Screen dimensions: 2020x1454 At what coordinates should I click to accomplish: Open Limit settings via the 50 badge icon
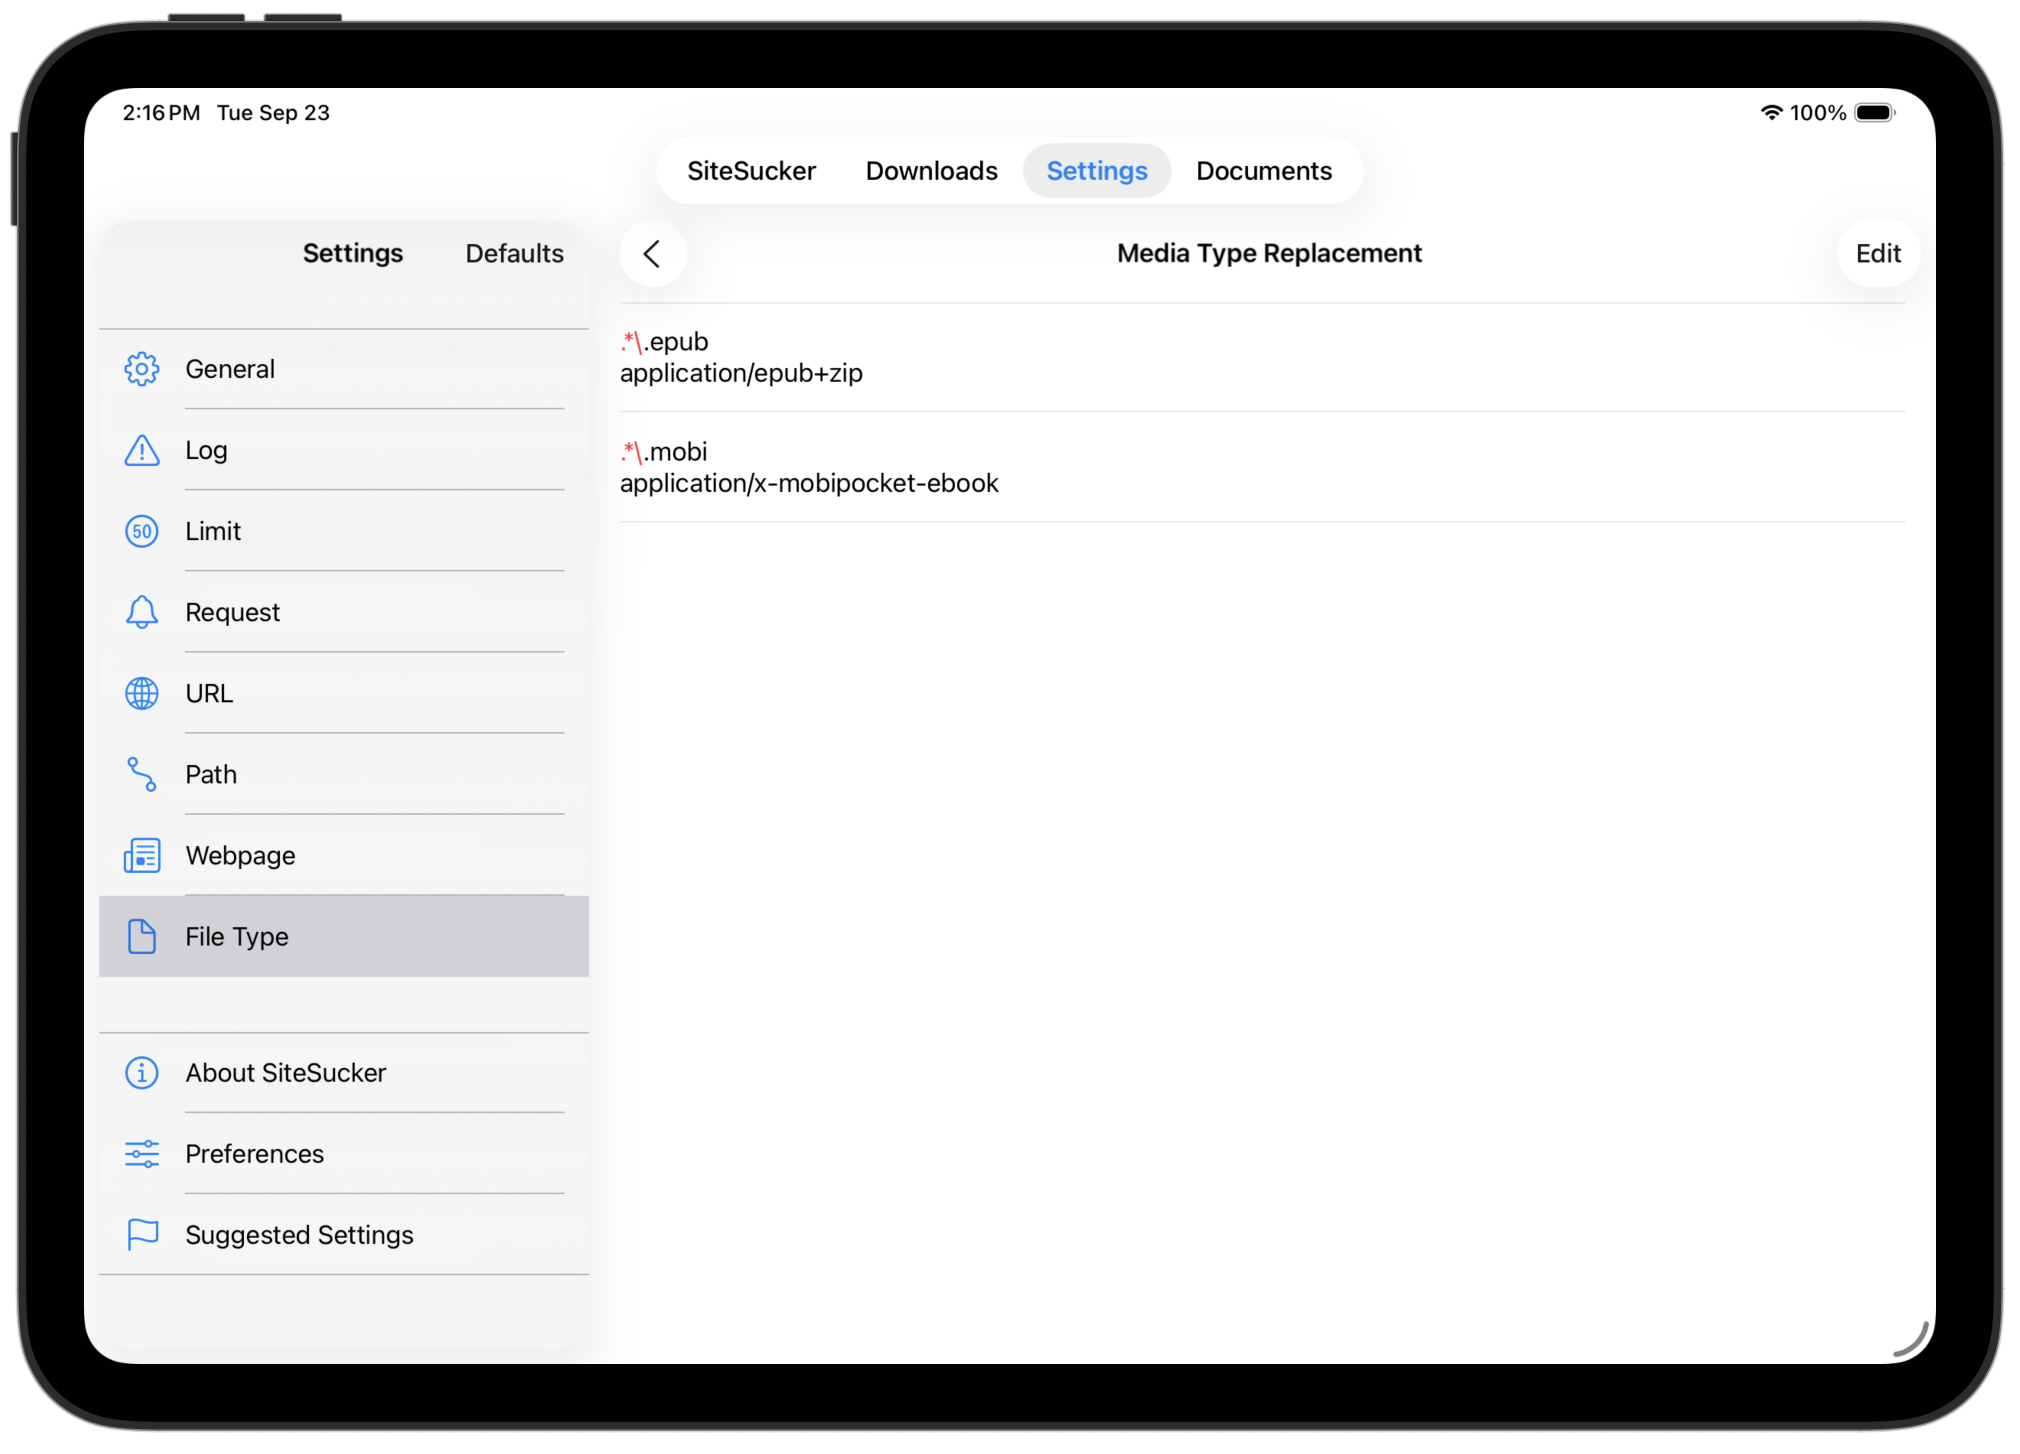141,531
